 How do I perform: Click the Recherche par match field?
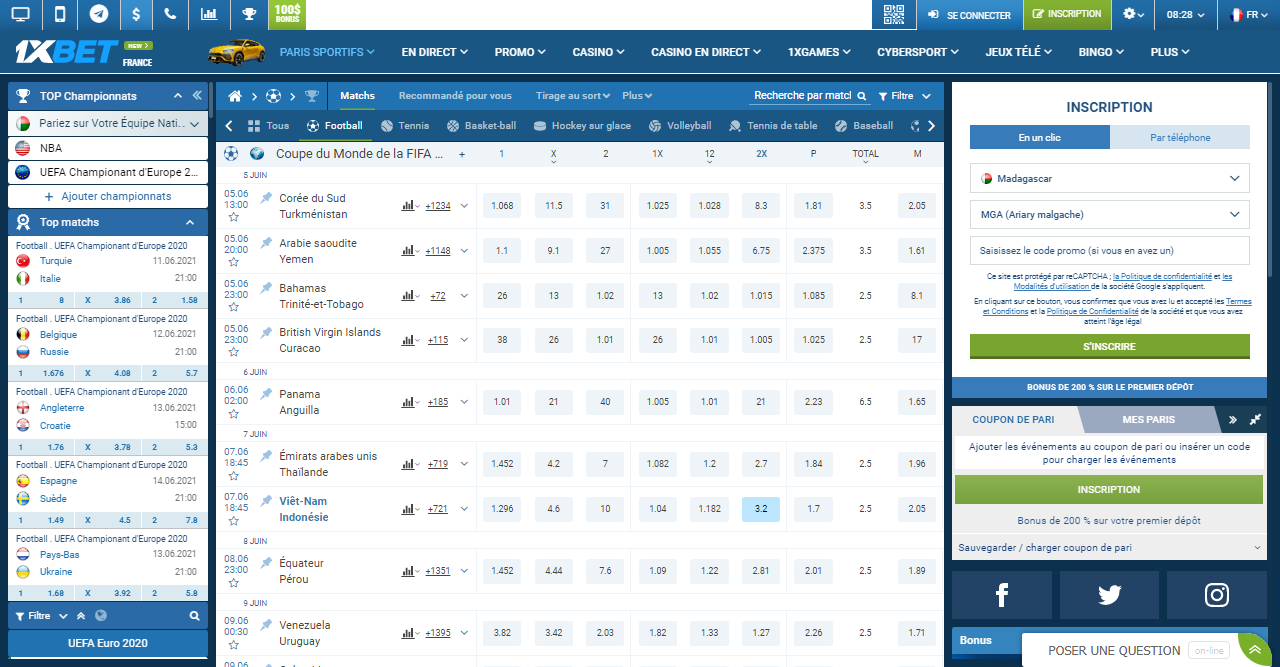pyautogui.click(x=803, y=96)
